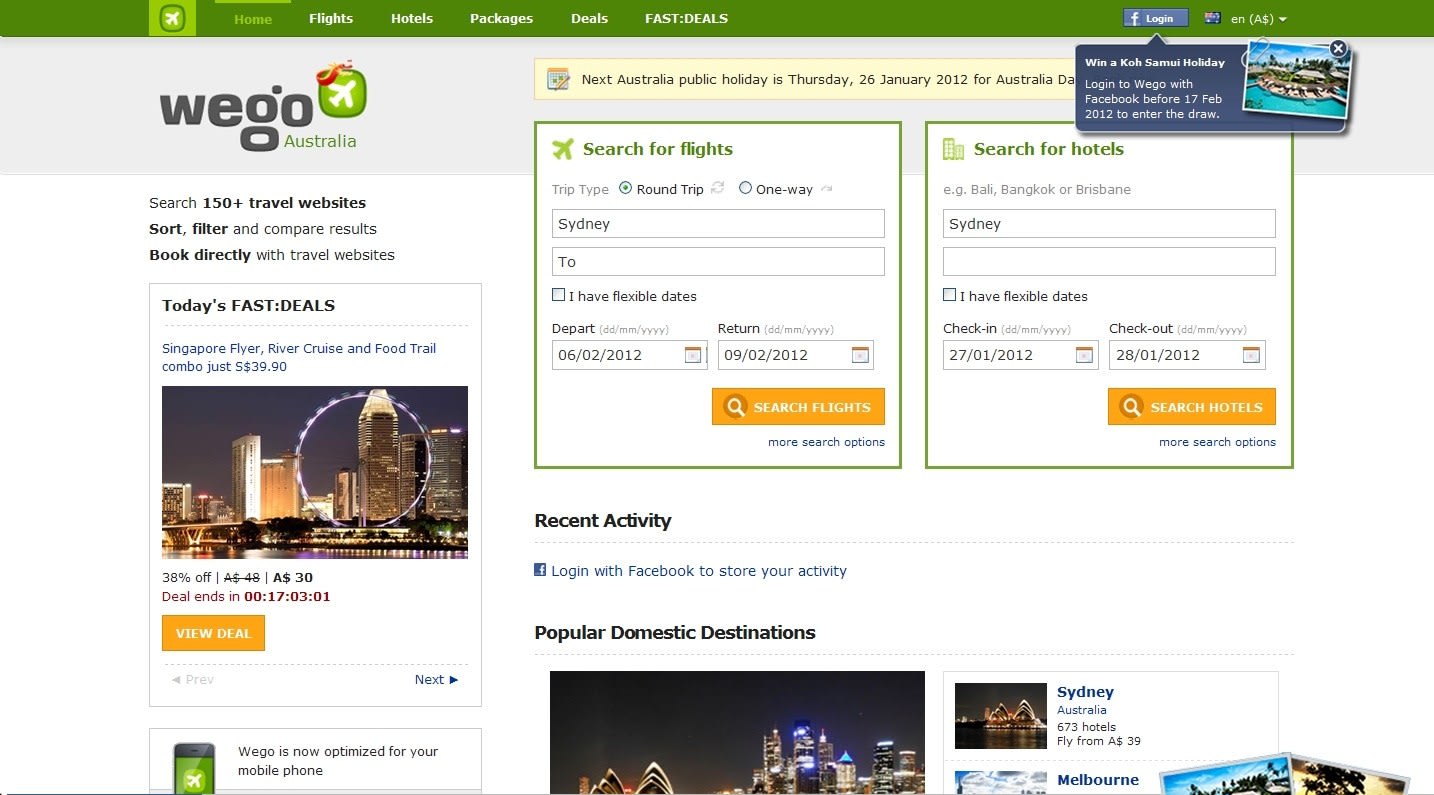
Task: Click Check-out date field 28/01/2012
Action: pyautogui.click(x=1187, y=355)
